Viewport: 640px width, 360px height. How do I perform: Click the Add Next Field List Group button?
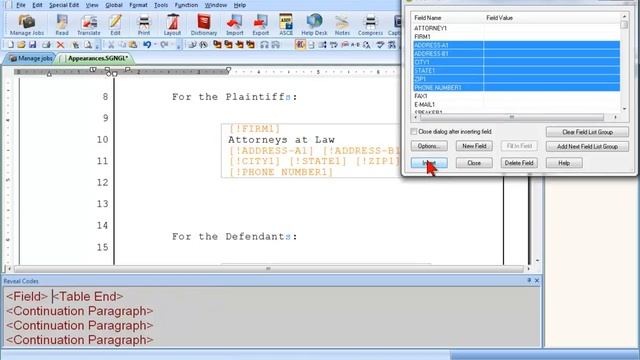(x=587, y=146)
